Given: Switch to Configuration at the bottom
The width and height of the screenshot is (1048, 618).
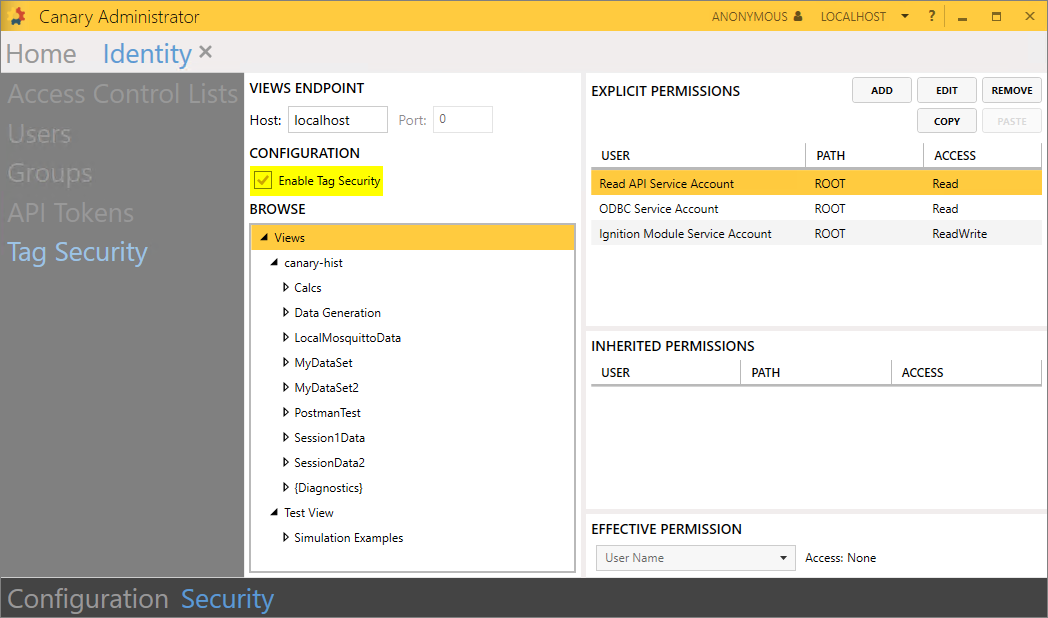Looking at the screenshot, I should pyautogui.click(x=88, y=599).
